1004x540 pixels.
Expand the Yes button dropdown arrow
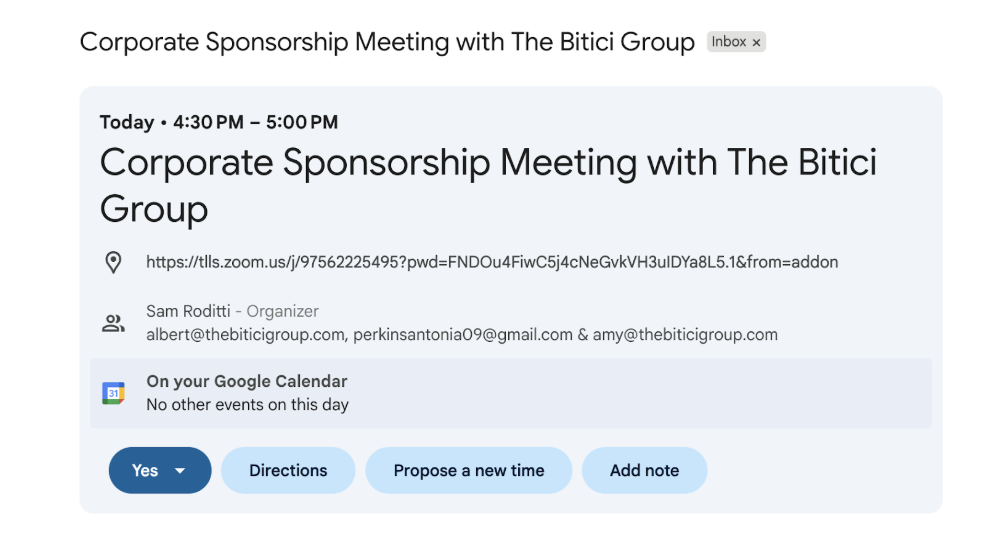[181, 471]
